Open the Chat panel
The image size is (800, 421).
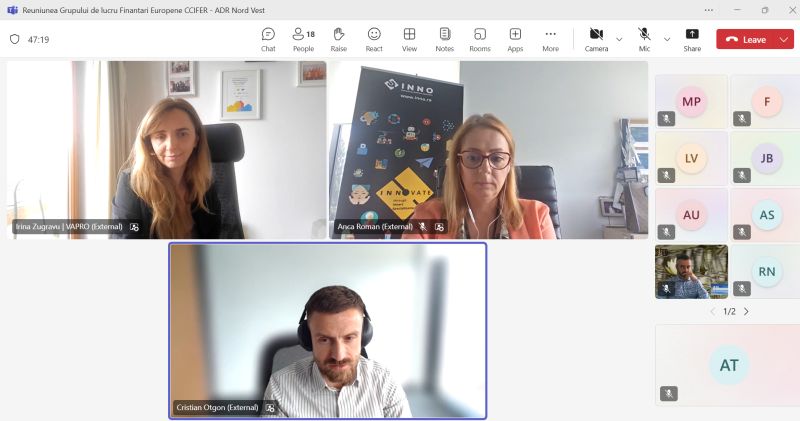tap(268, 39)
